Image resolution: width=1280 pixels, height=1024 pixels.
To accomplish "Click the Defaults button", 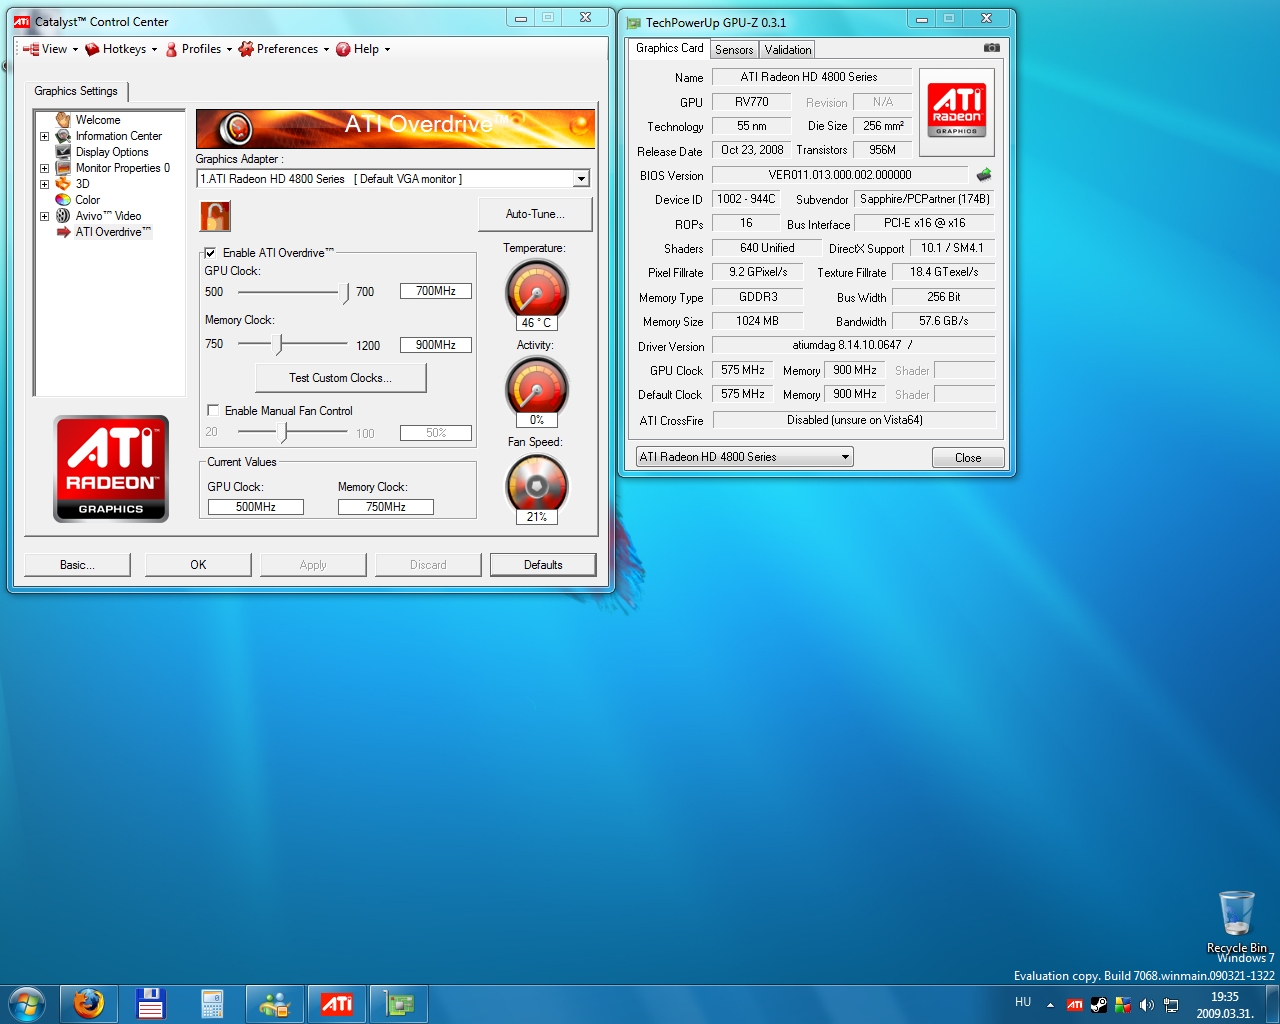I will point(543,565).
